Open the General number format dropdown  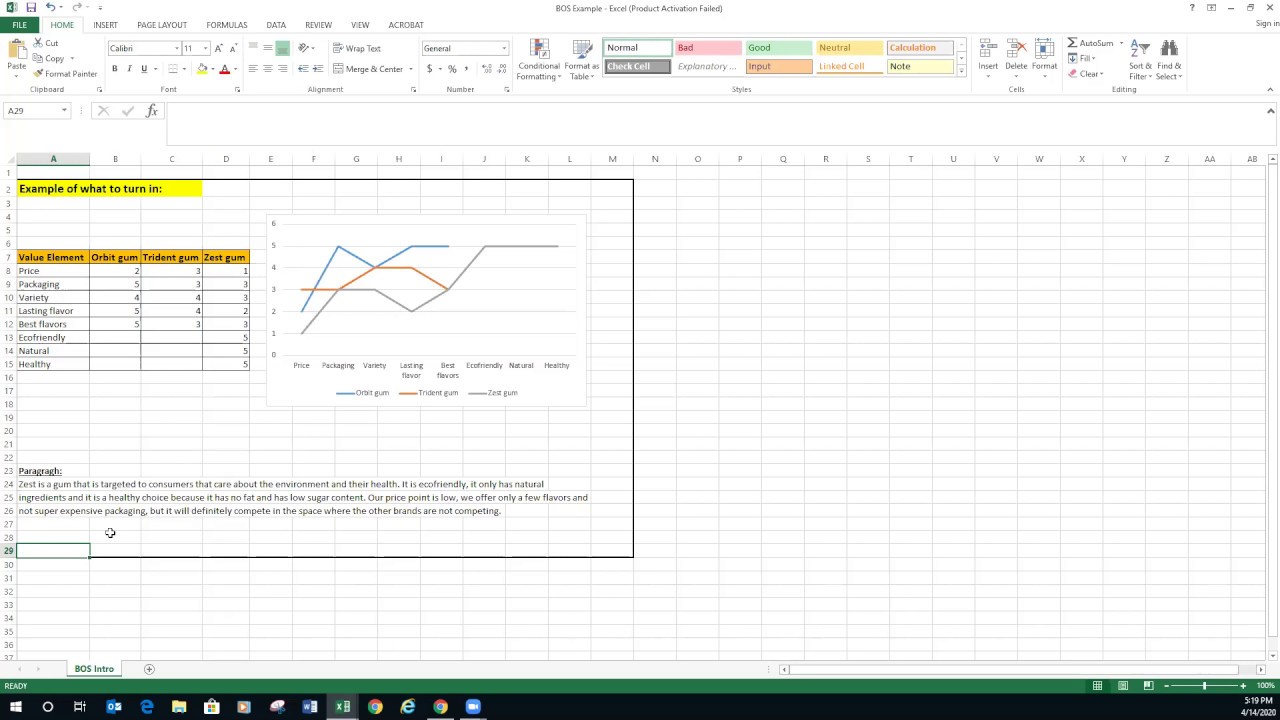point(504,48)
